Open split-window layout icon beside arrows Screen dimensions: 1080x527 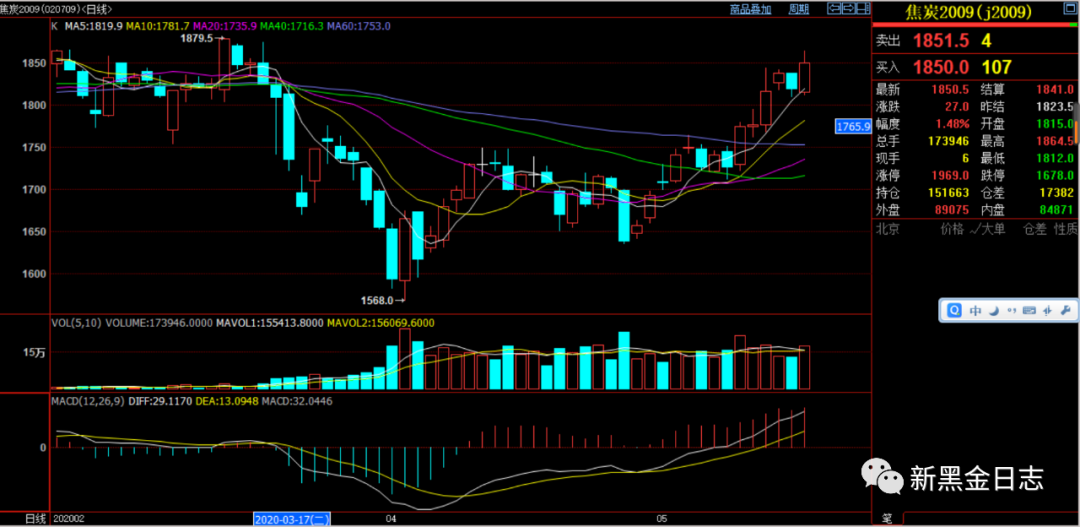[863, 8]
